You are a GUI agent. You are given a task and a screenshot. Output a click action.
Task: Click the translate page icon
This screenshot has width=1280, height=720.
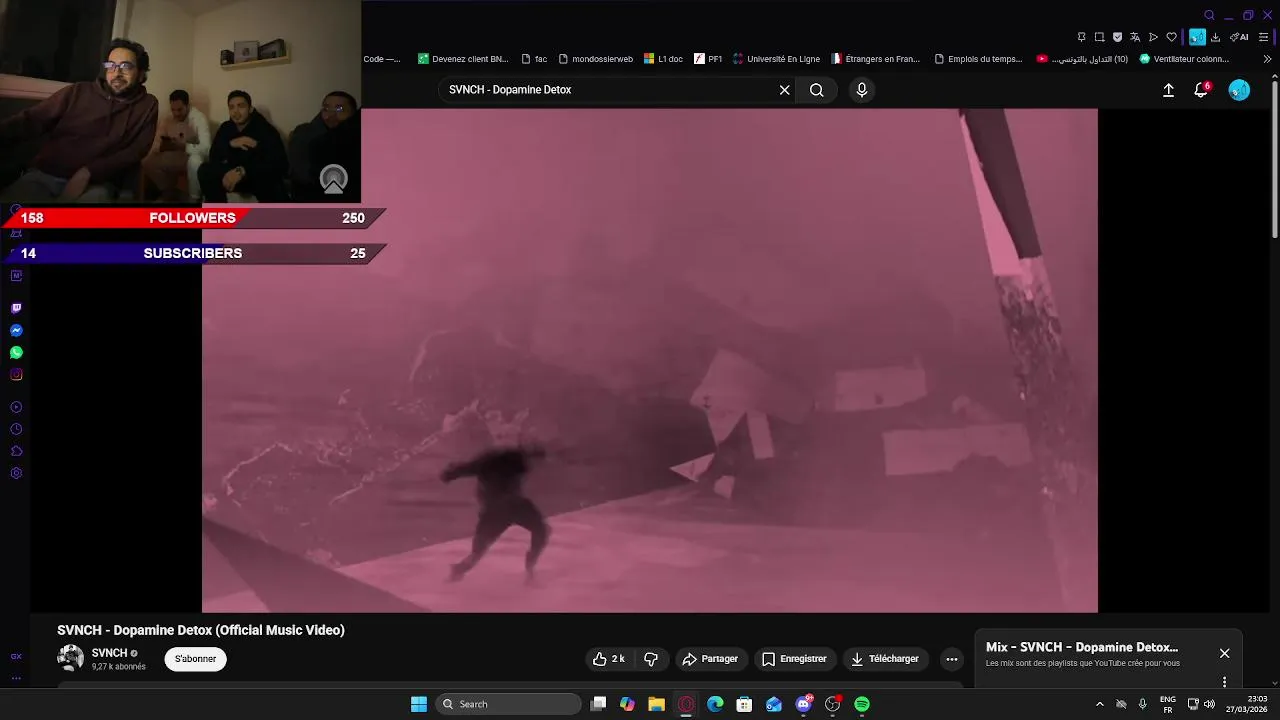1135,37
